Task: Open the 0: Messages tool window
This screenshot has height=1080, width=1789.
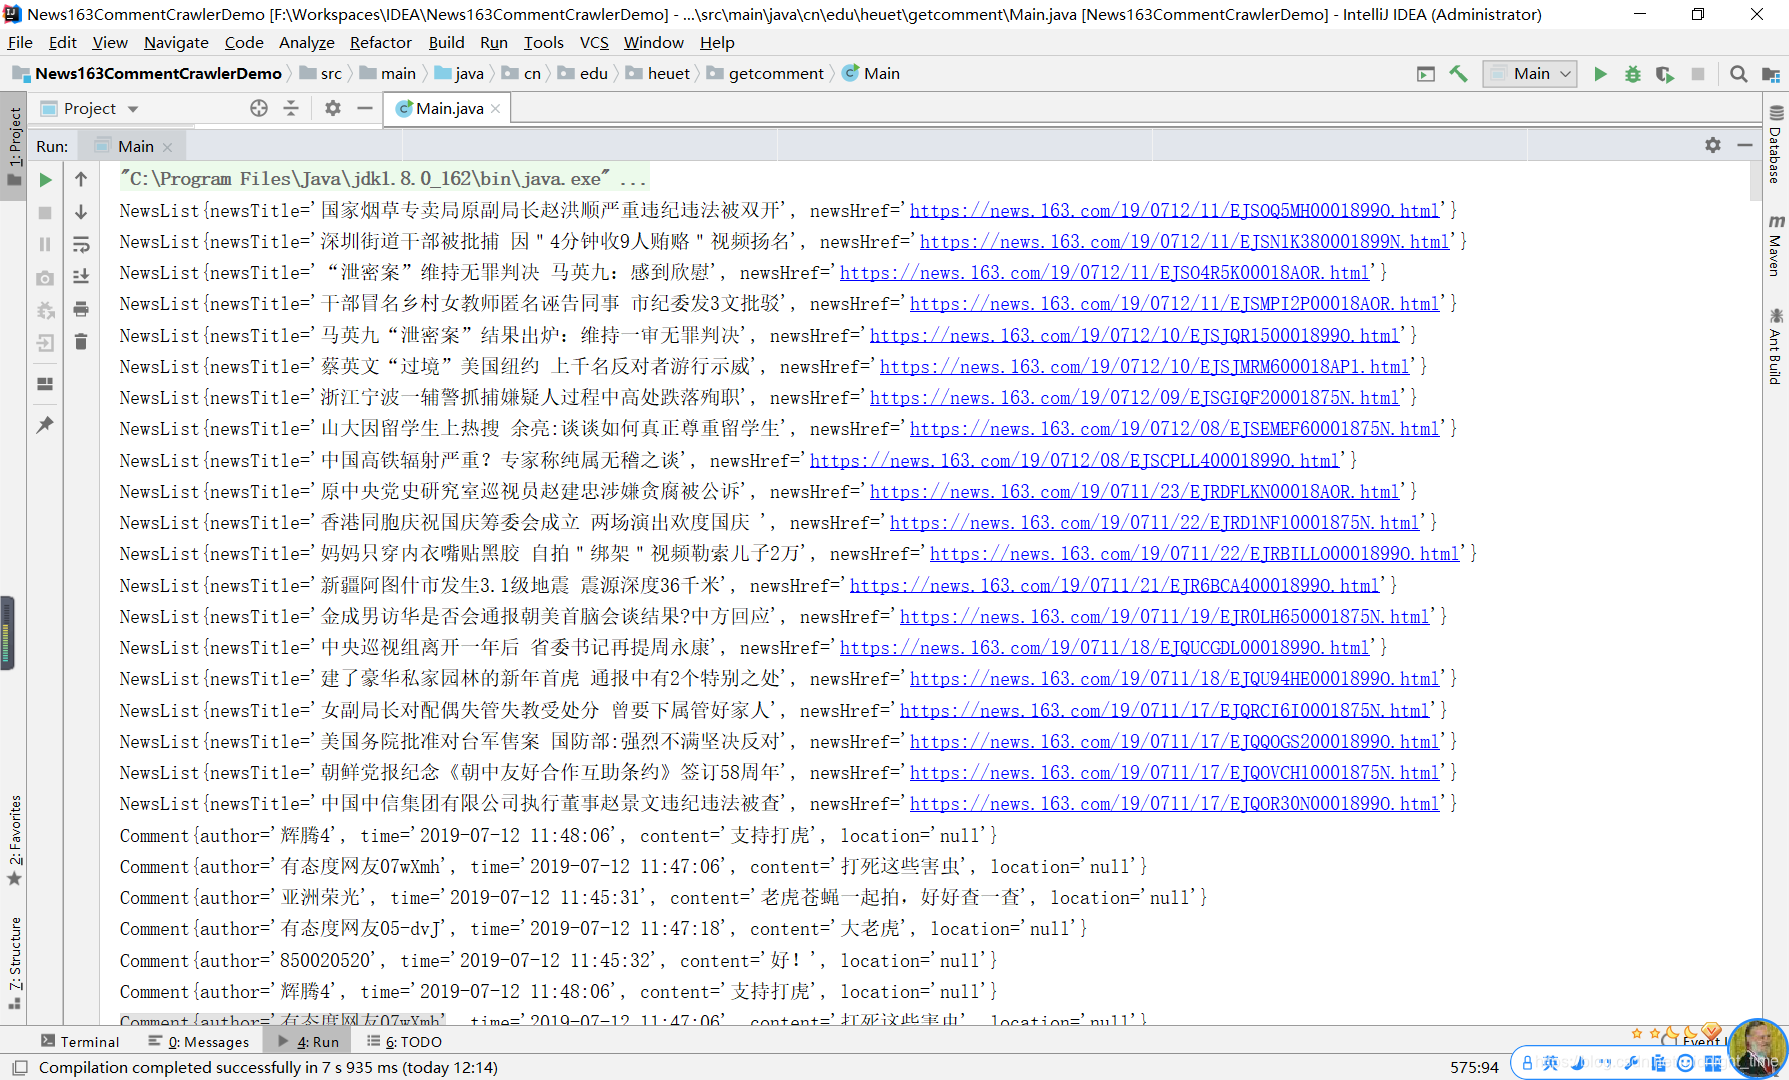Action: 198,1042
